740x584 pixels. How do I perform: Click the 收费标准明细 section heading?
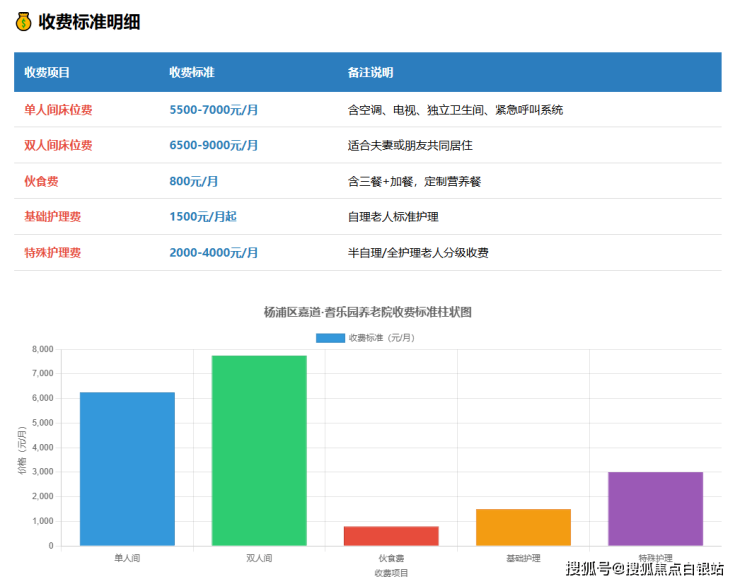(89, 22)
